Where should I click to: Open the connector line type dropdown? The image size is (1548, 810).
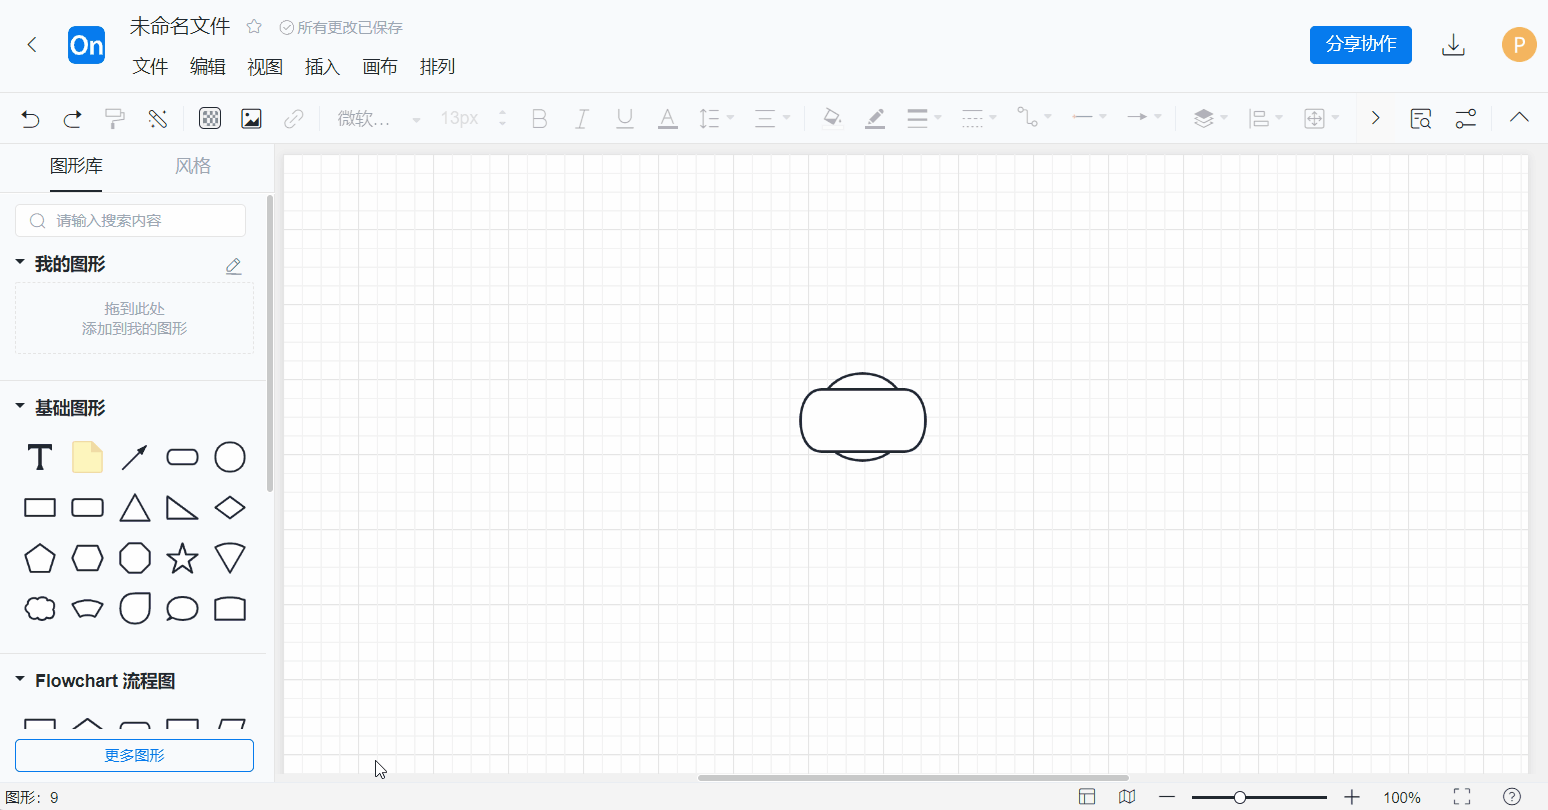pyautogui.click(x=1034, y=118)
